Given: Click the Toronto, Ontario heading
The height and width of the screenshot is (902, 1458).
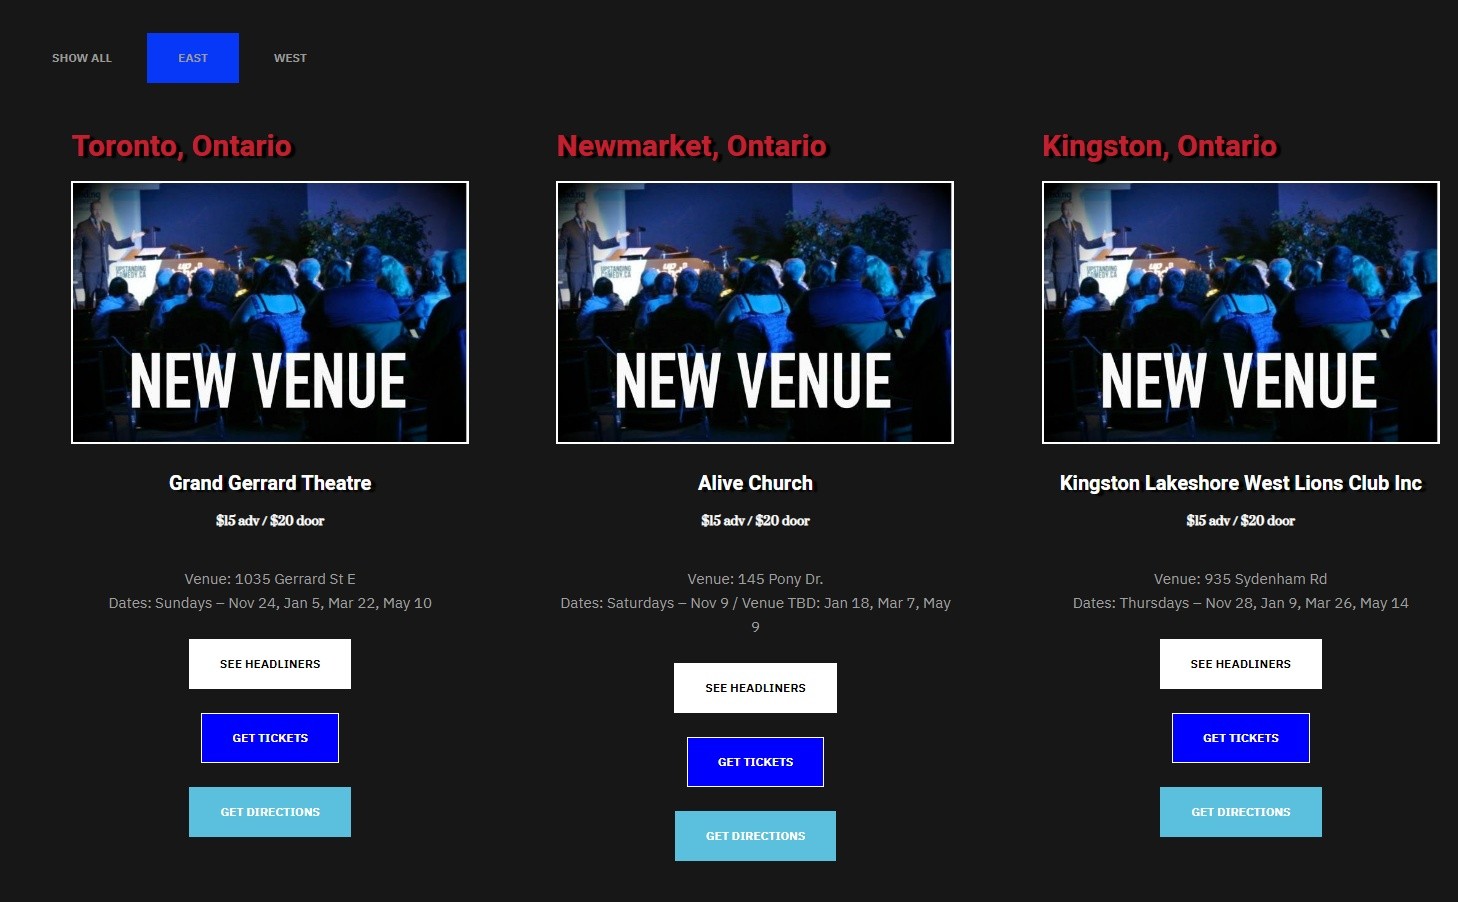Looking at the screenshot, I should (x=182, y=146).
